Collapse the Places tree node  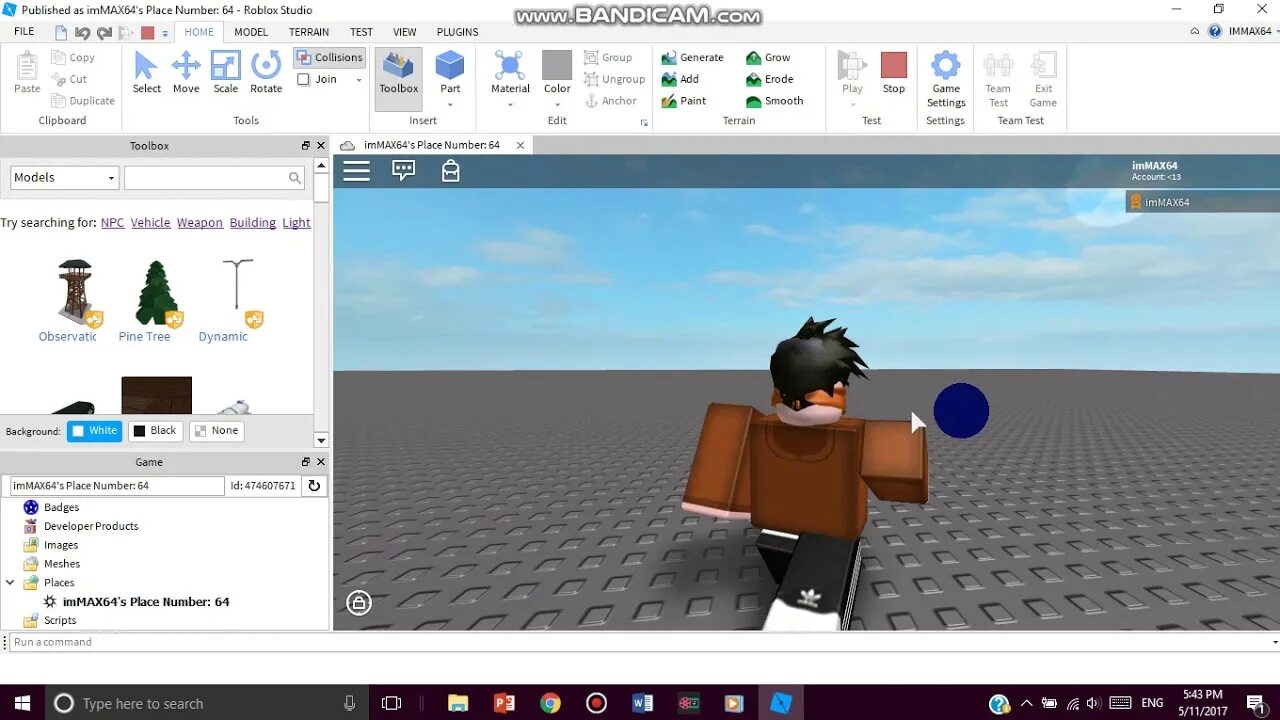pos(11,582)
